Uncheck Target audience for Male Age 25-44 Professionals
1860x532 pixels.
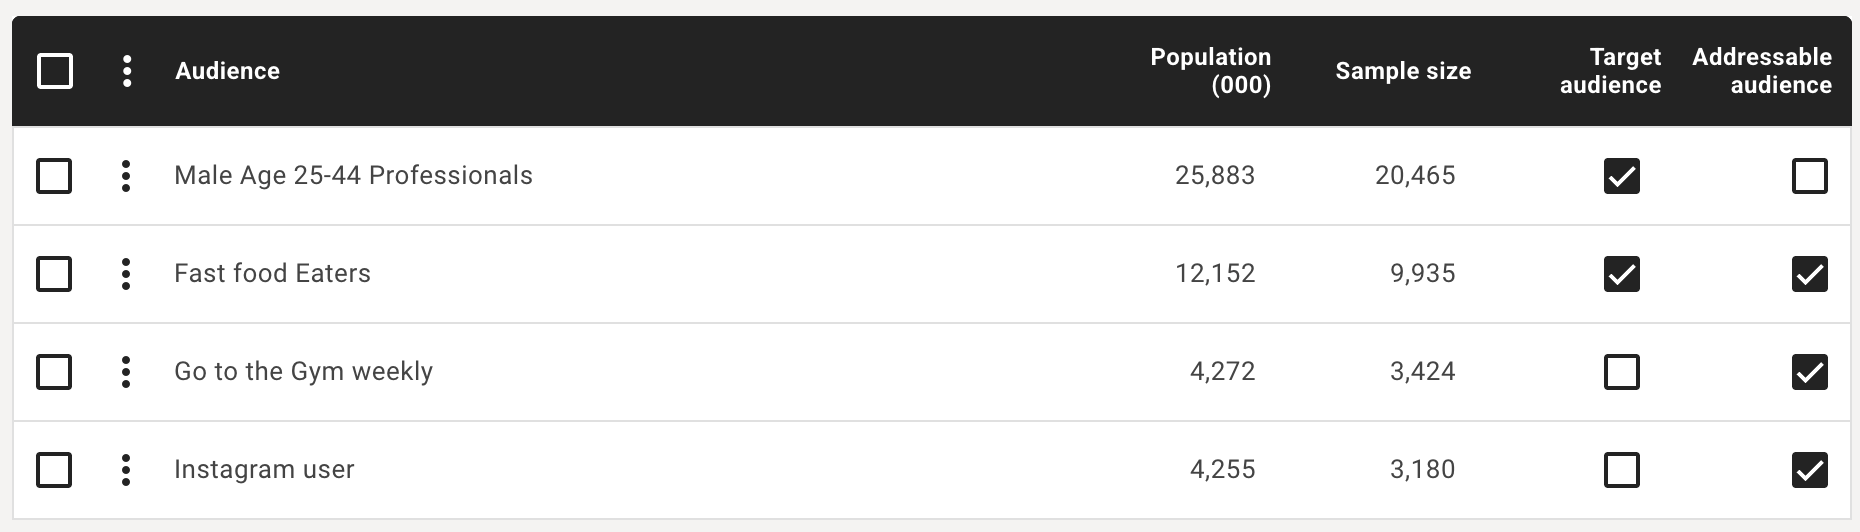pyautogui.click(x=1622, y=176)
